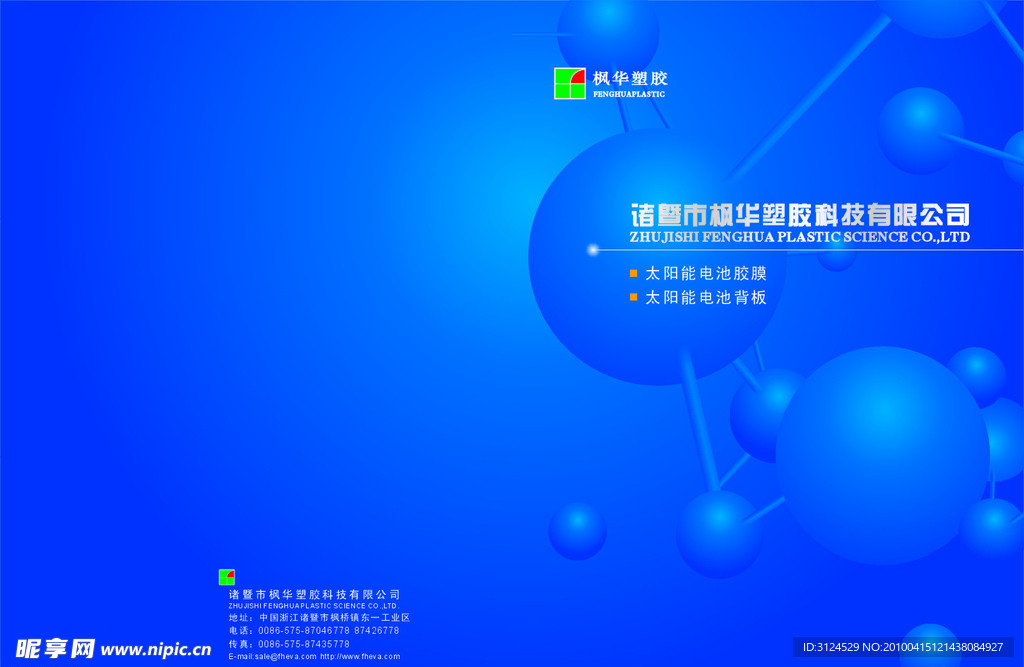Click the ID:3124529 image number label

[902, 647]
